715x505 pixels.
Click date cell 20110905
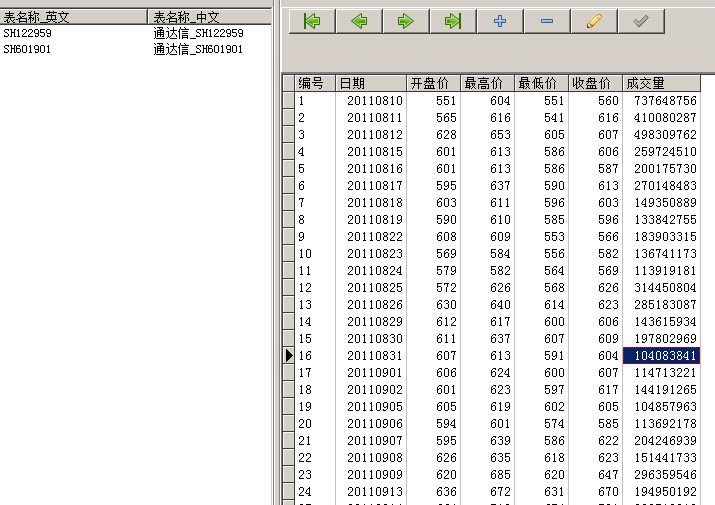point(371,406)
